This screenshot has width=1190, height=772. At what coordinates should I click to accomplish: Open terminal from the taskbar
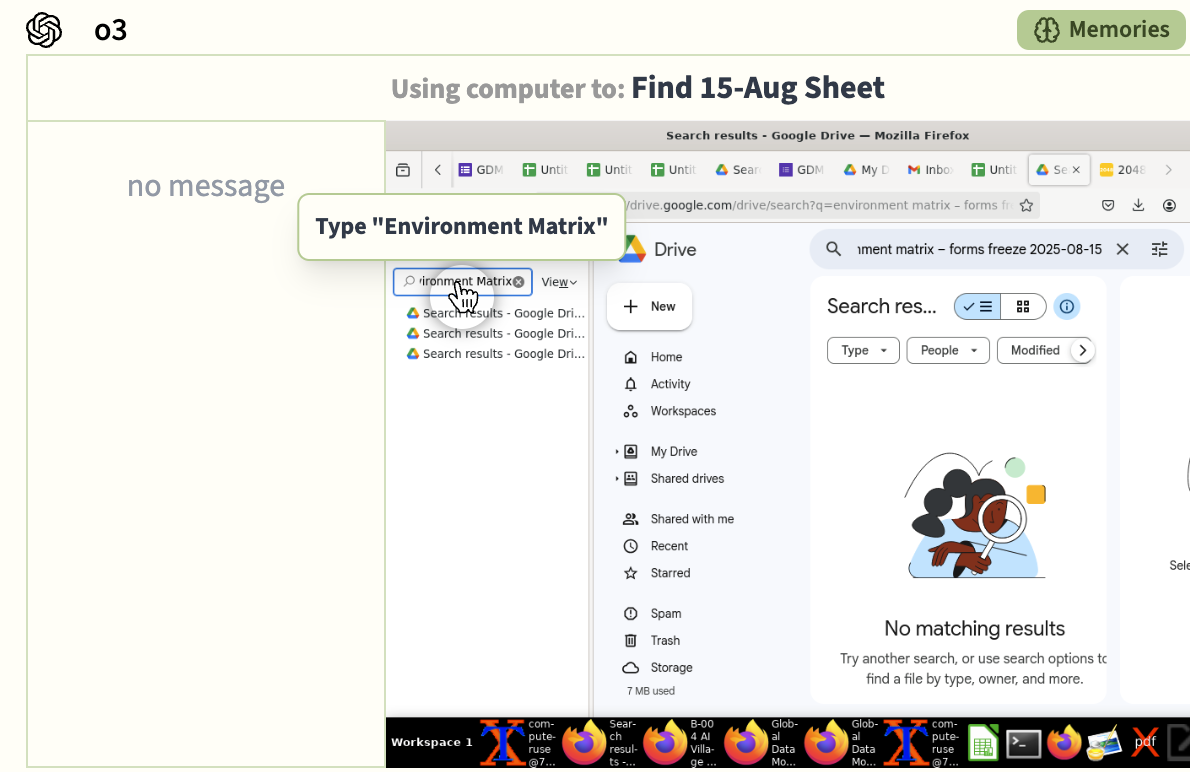(1023, 744)
